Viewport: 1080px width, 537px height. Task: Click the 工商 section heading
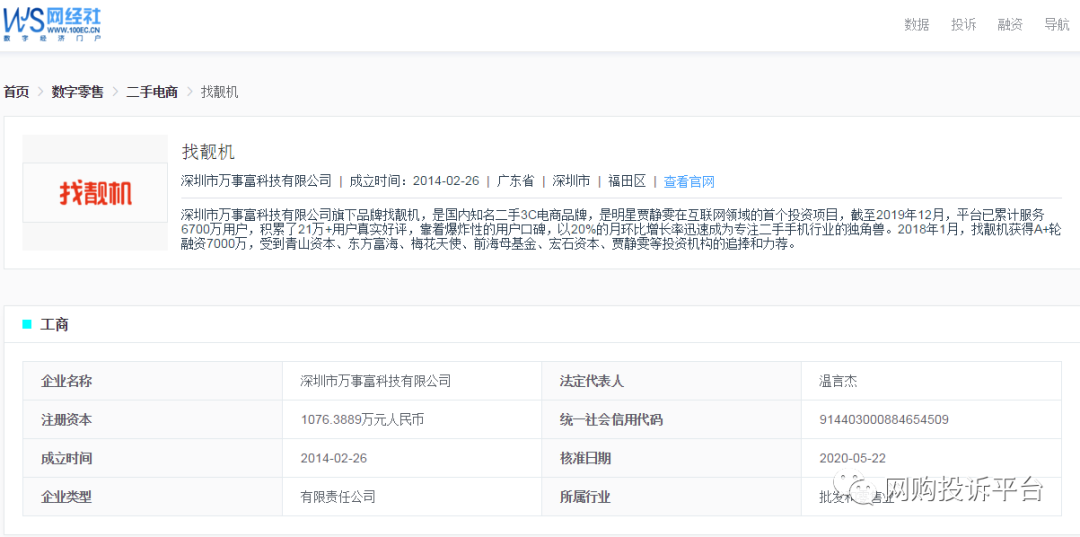click(x=54, y=325)
